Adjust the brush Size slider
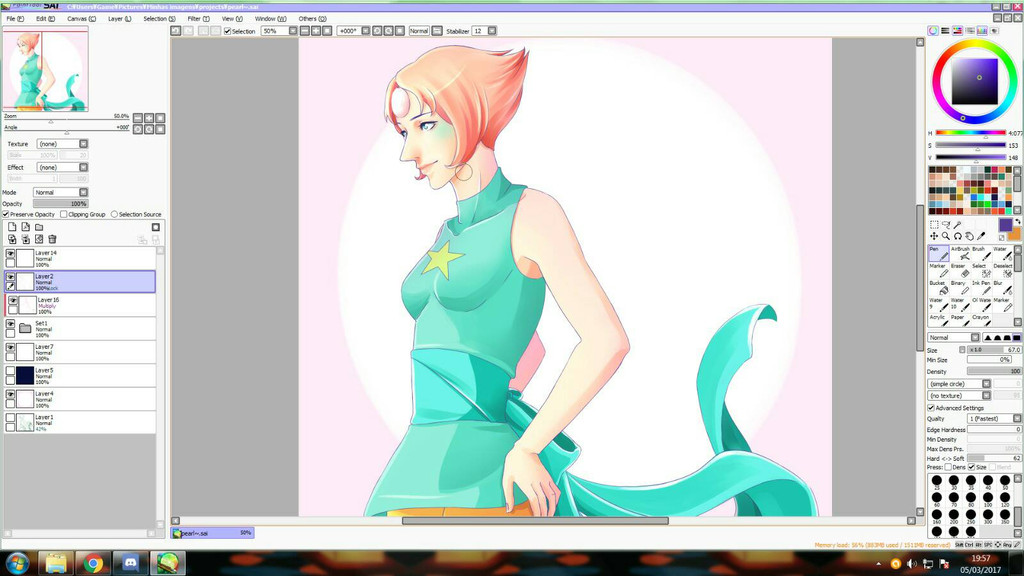Image resolution: width=1024 pixels, height=576 pixels. pyautogui.click(x=994, y=350)
